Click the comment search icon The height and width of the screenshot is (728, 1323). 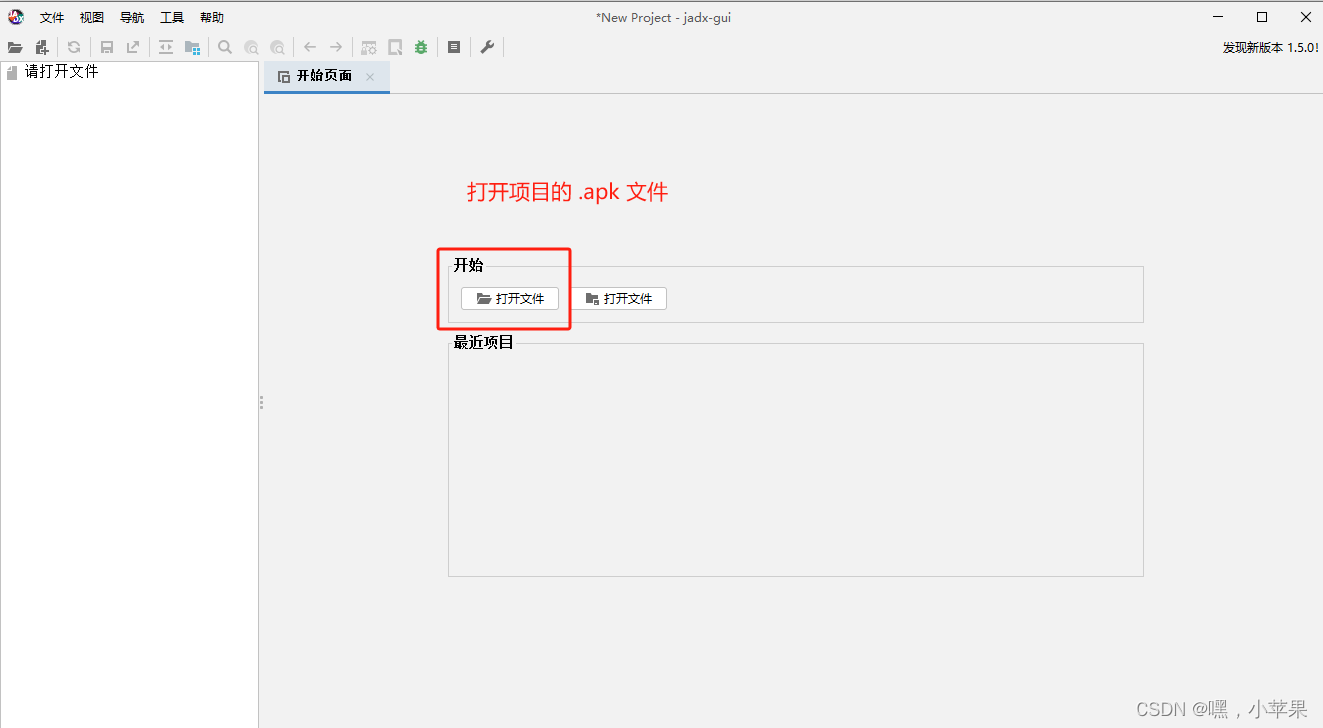[277, 47]
